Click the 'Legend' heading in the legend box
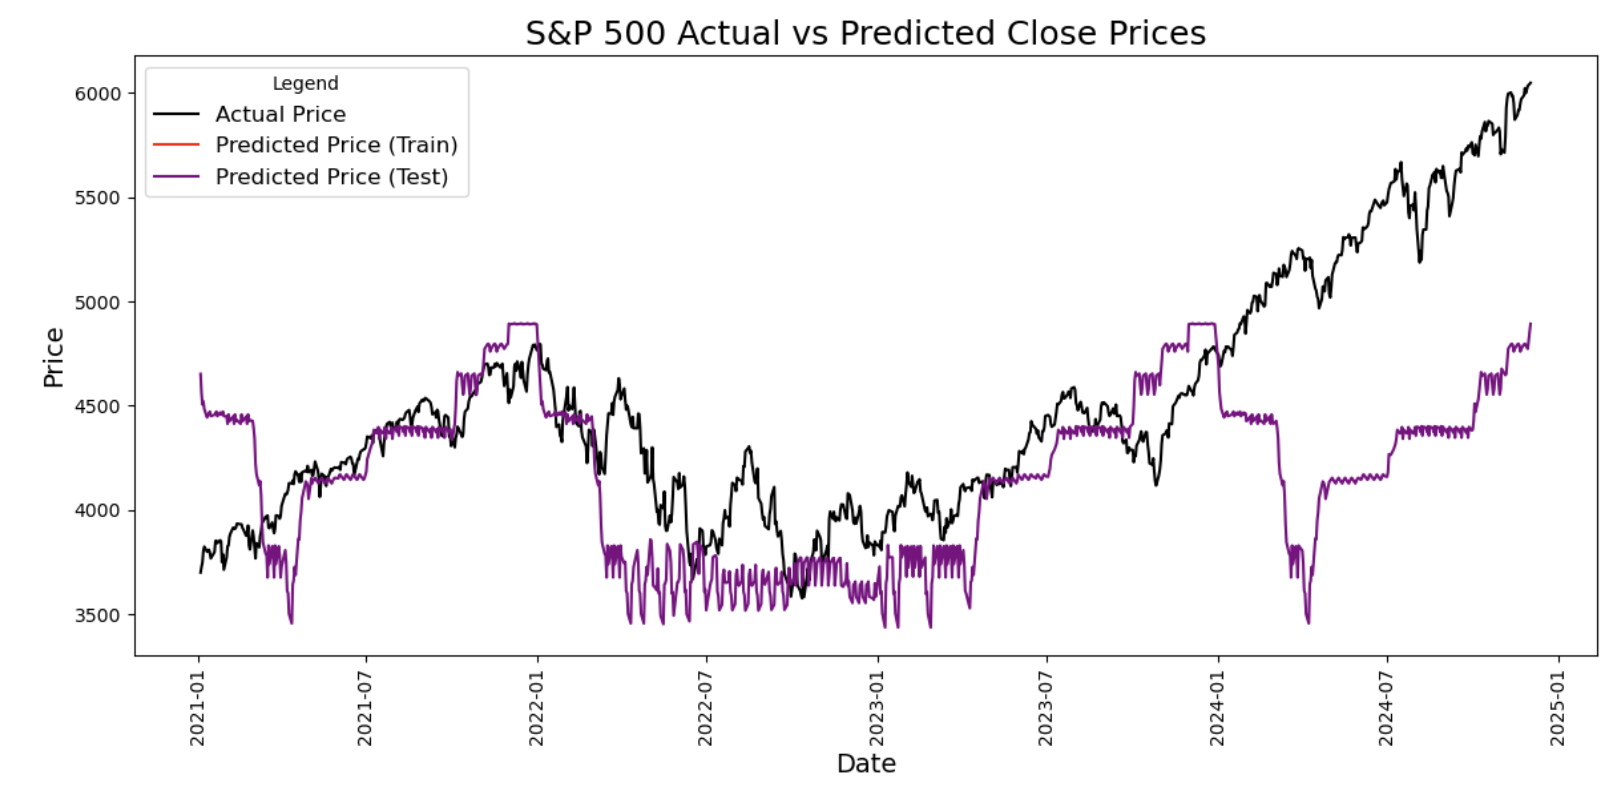This screenshot has width=1618, height=794. point(305,83)
